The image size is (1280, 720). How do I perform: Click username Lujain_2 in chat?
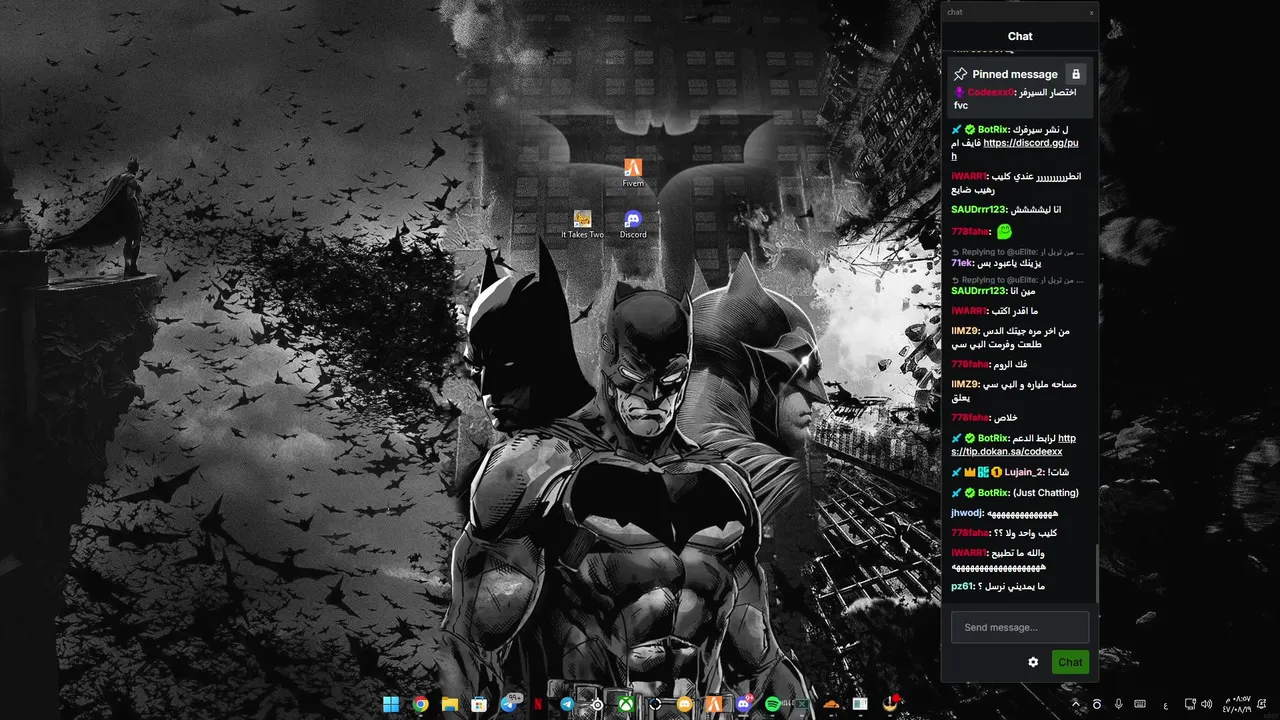tap(1024, 472)
